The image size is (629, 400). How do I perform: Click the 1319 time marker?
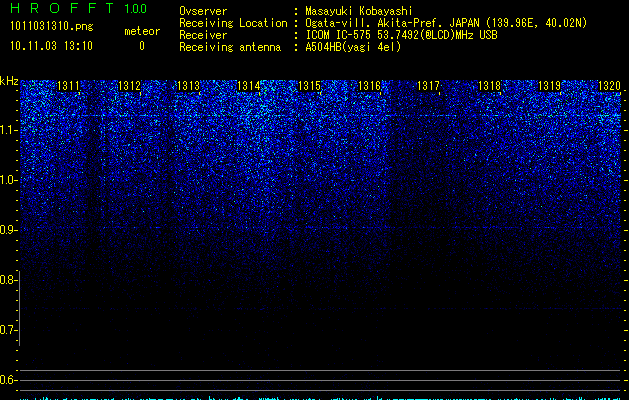click(x=549, y=86)
